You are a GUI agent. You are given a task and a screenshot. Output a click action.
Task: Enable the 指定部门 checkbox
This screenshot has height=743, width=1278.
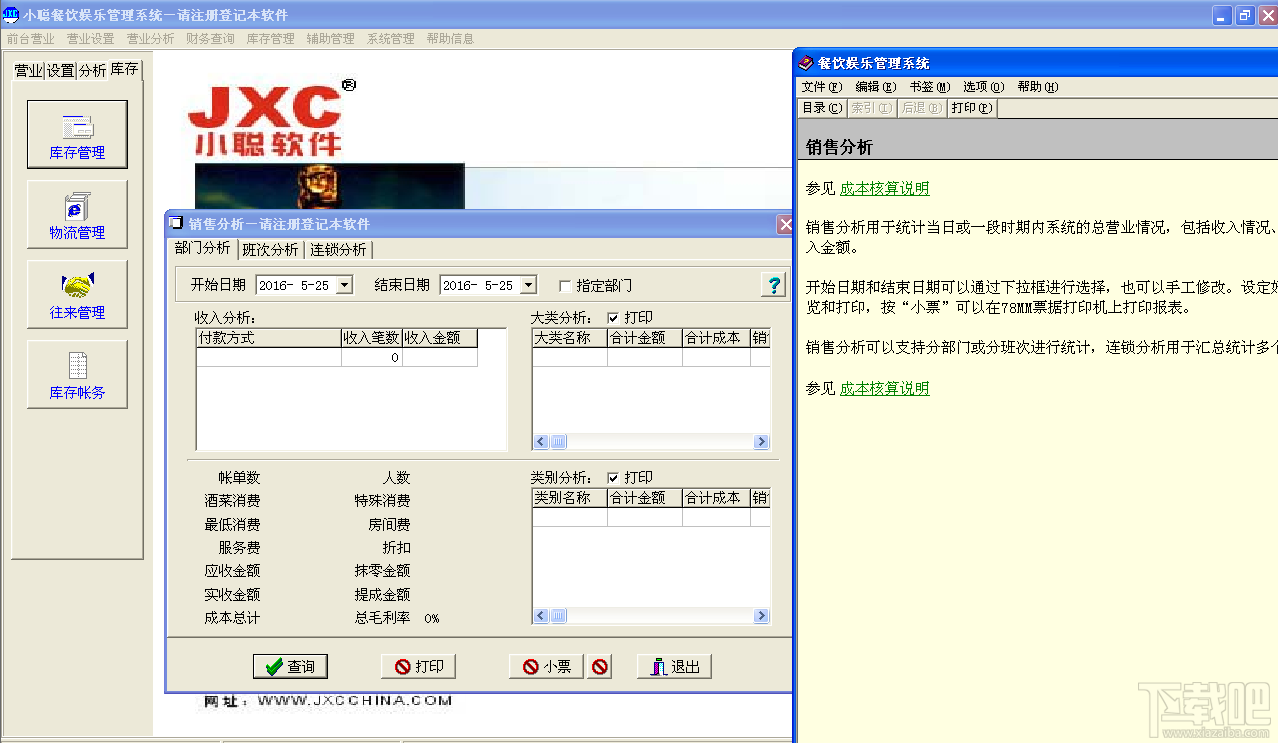[565, 284]
